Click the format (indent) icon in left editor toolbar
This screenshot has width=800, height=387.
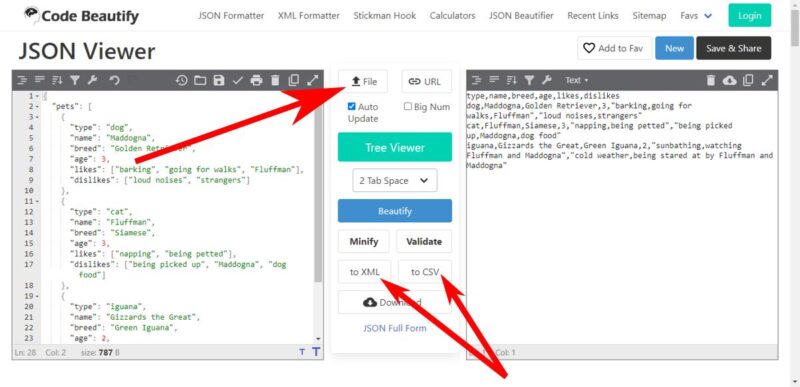point(22,80)
